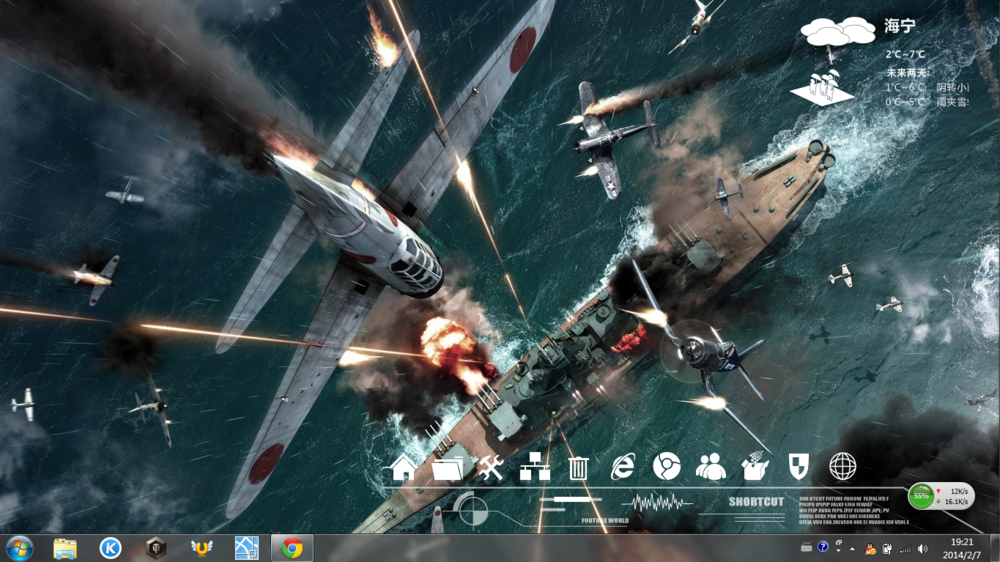Click the green 55% memory ball
This screenshot has width=1000, height=562.
click(x=921, y=496)
